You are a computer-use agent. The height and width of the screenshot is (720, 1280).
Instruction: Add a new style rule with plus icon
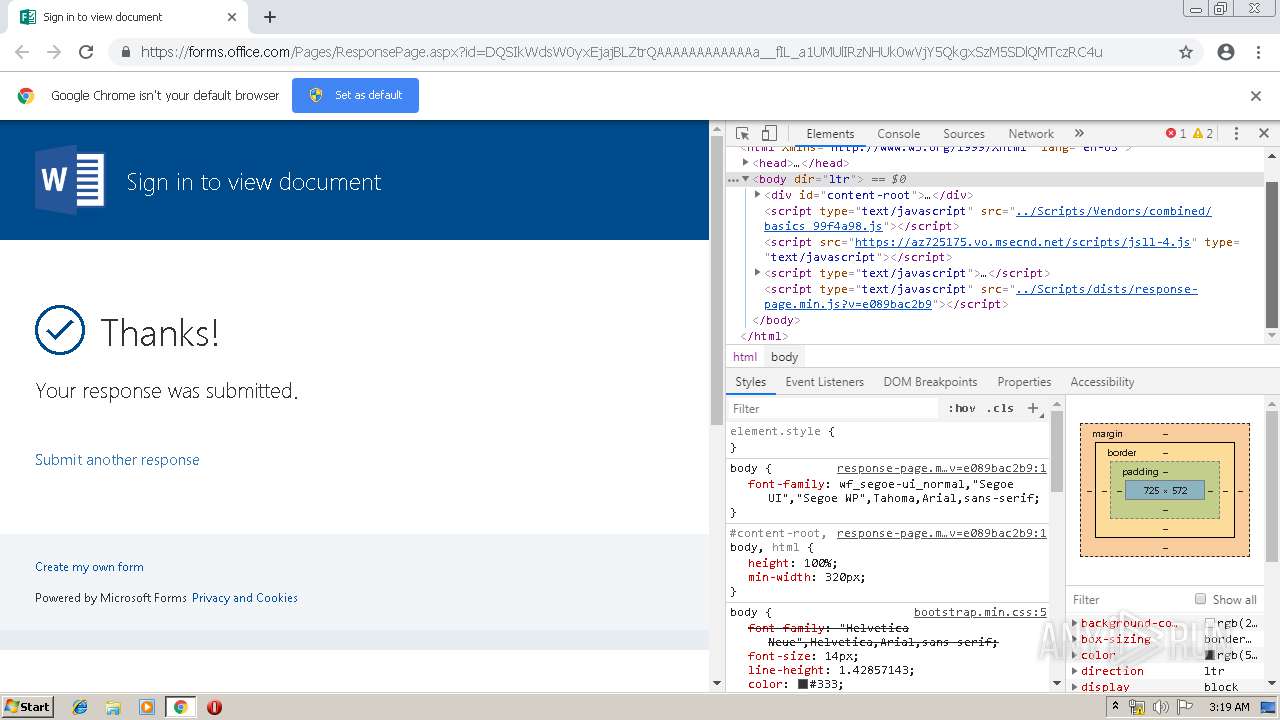click(x=1033, y=408)
